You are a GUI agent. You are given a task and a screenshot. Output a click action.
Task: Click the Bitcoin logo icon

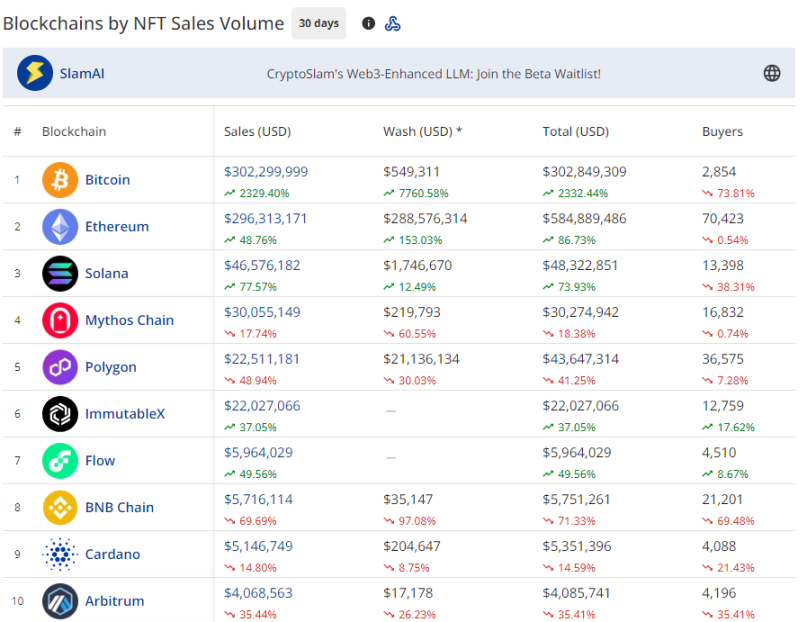pos(59,180)
